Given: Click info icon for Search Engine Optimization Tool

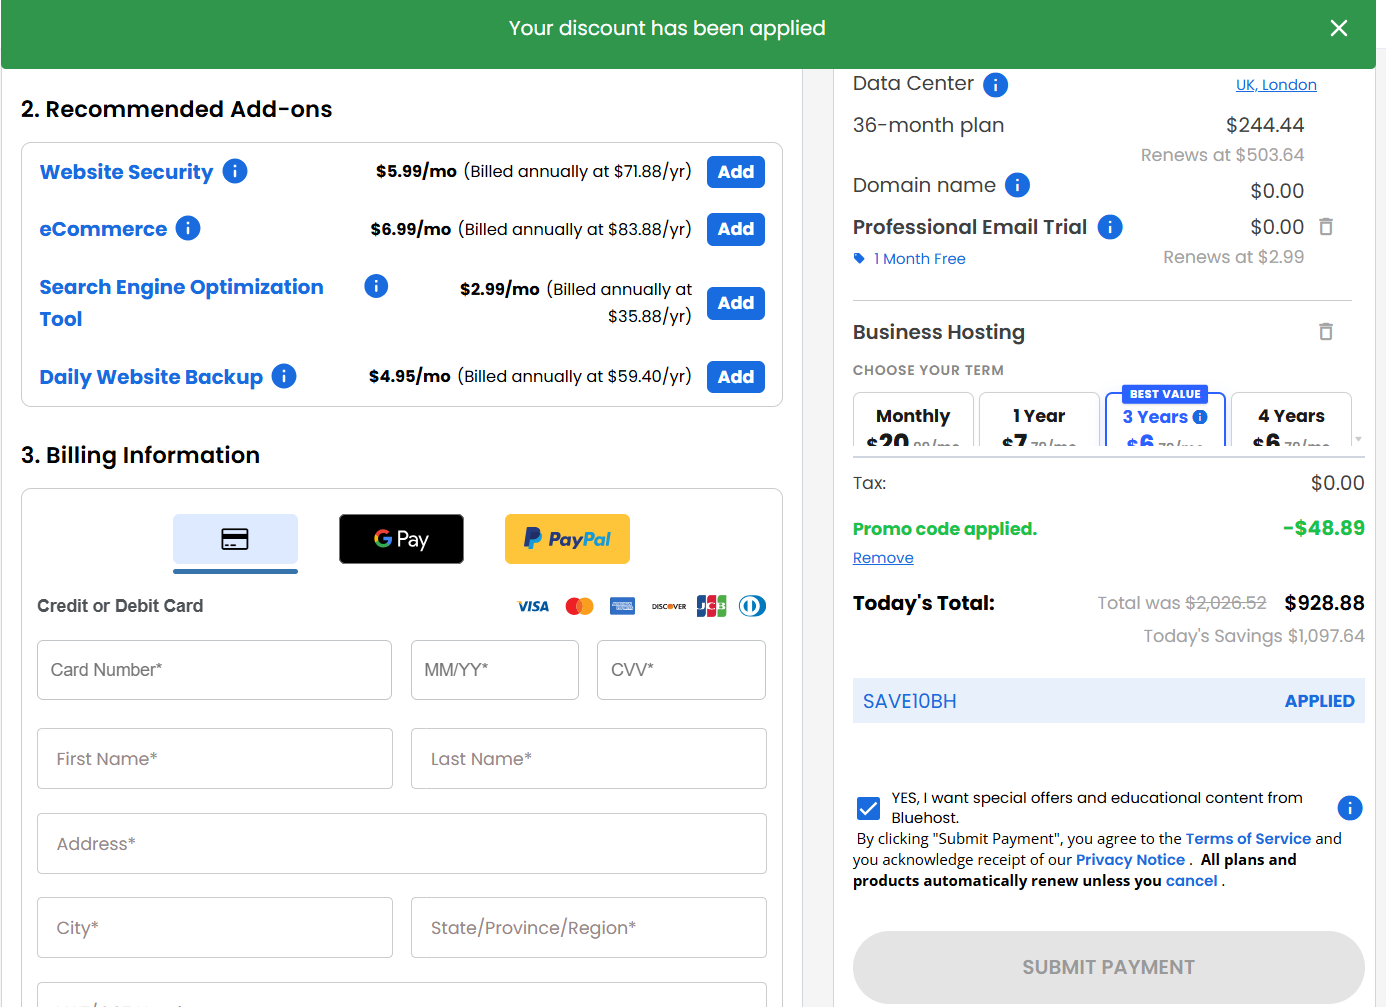Looking at the screenshot, I should point(376,286).
